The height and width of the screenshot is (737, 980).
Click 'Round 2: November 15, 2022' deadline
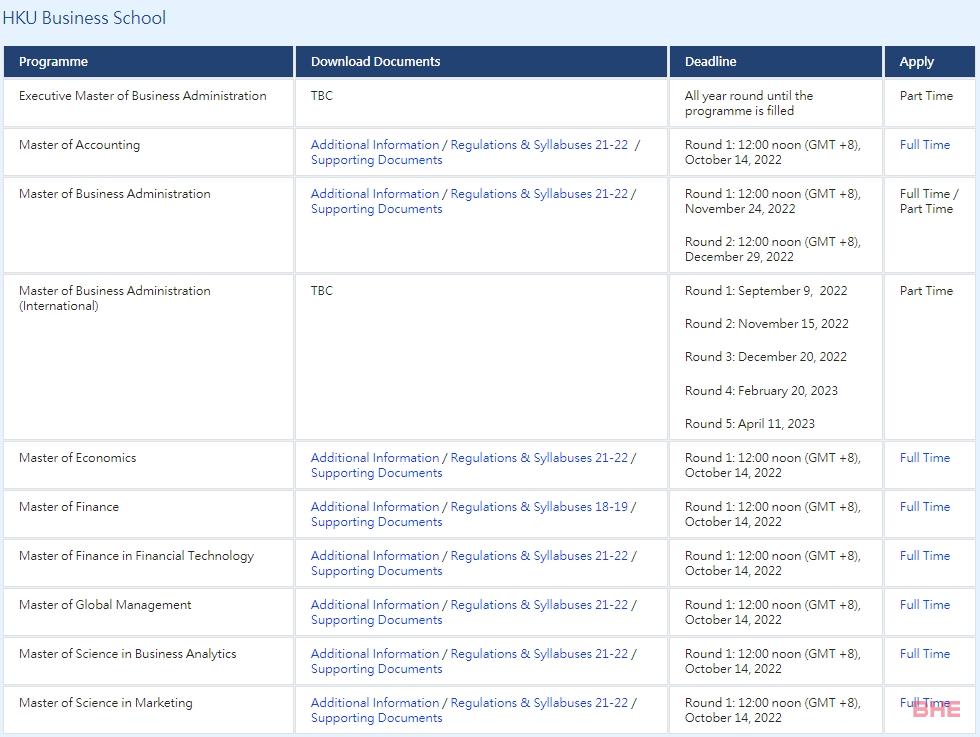point(767,324)
